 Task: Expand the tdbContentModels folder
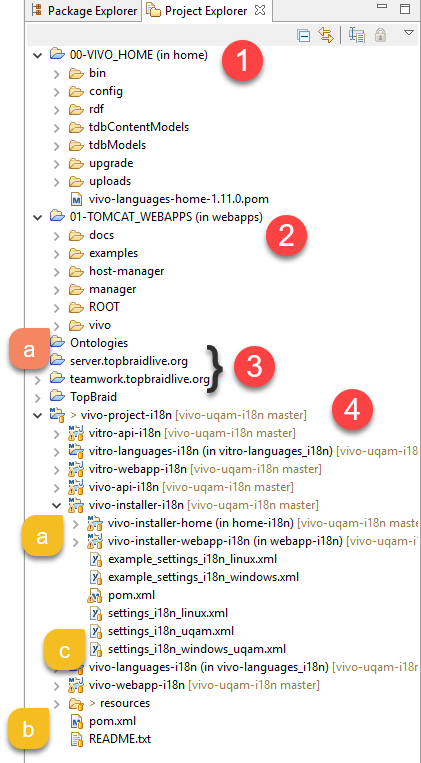[57, 127]
